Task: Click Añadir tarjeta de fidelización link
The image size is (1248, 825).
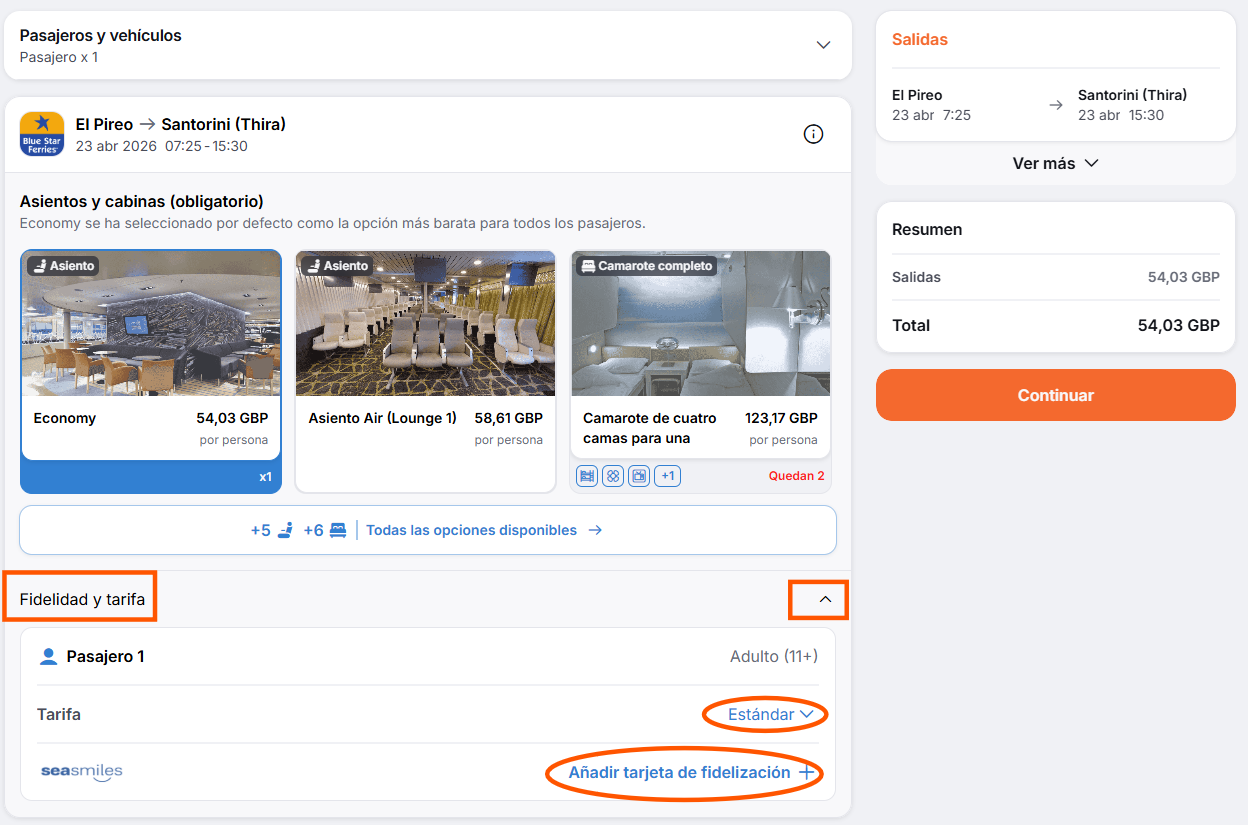Action: coord(679,773)
